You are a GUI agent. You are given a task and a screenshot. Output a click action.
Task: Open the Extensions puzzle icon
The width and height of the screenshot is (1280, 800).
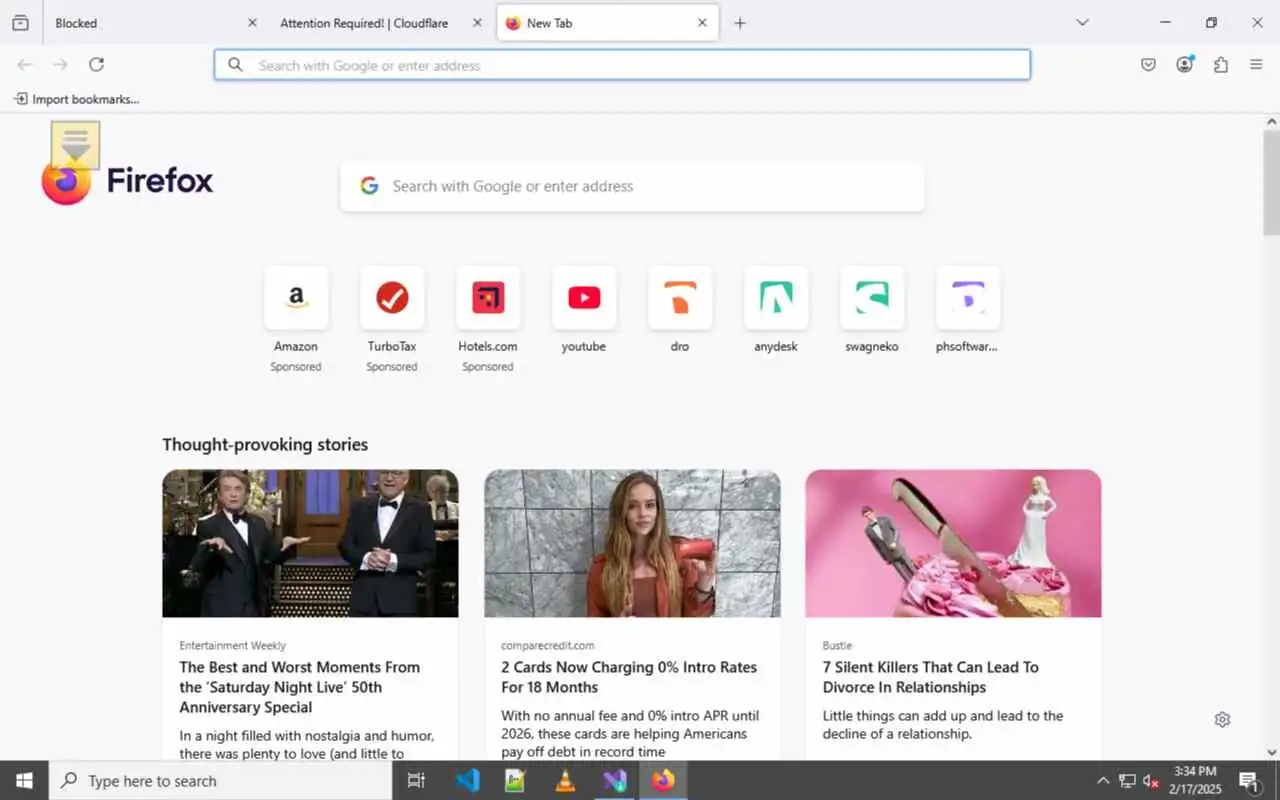point(1221,65)
